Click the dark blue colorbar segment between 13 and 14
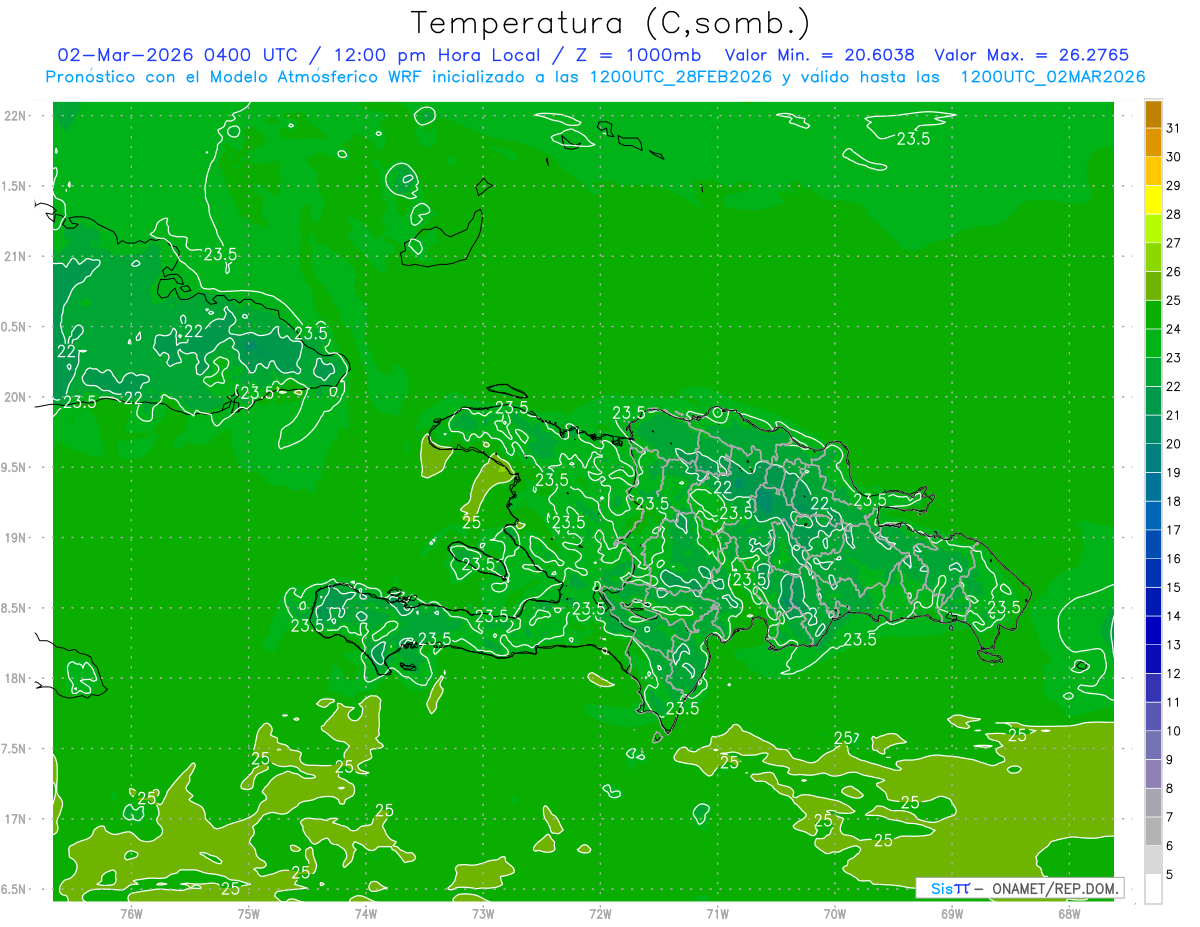The height and width of the screenshot is (927, 1200). (1153, 630)
